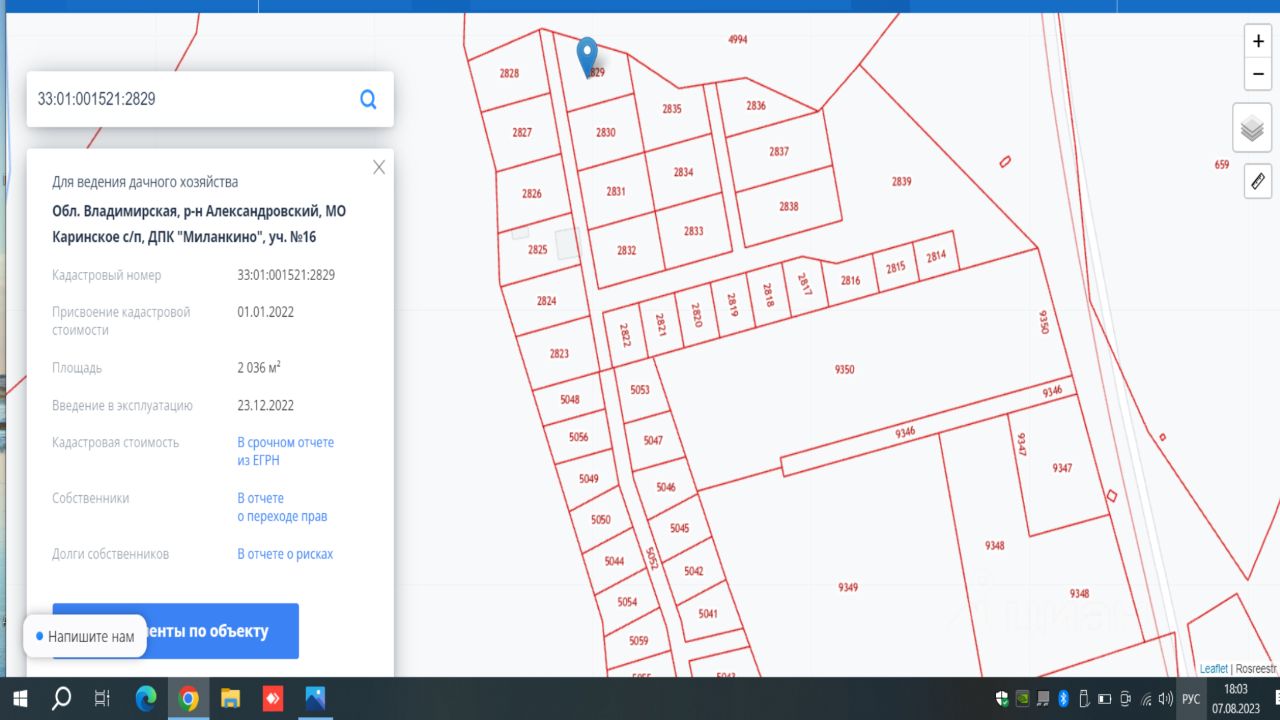Click the blue location pin marker

tap(588, 56)
